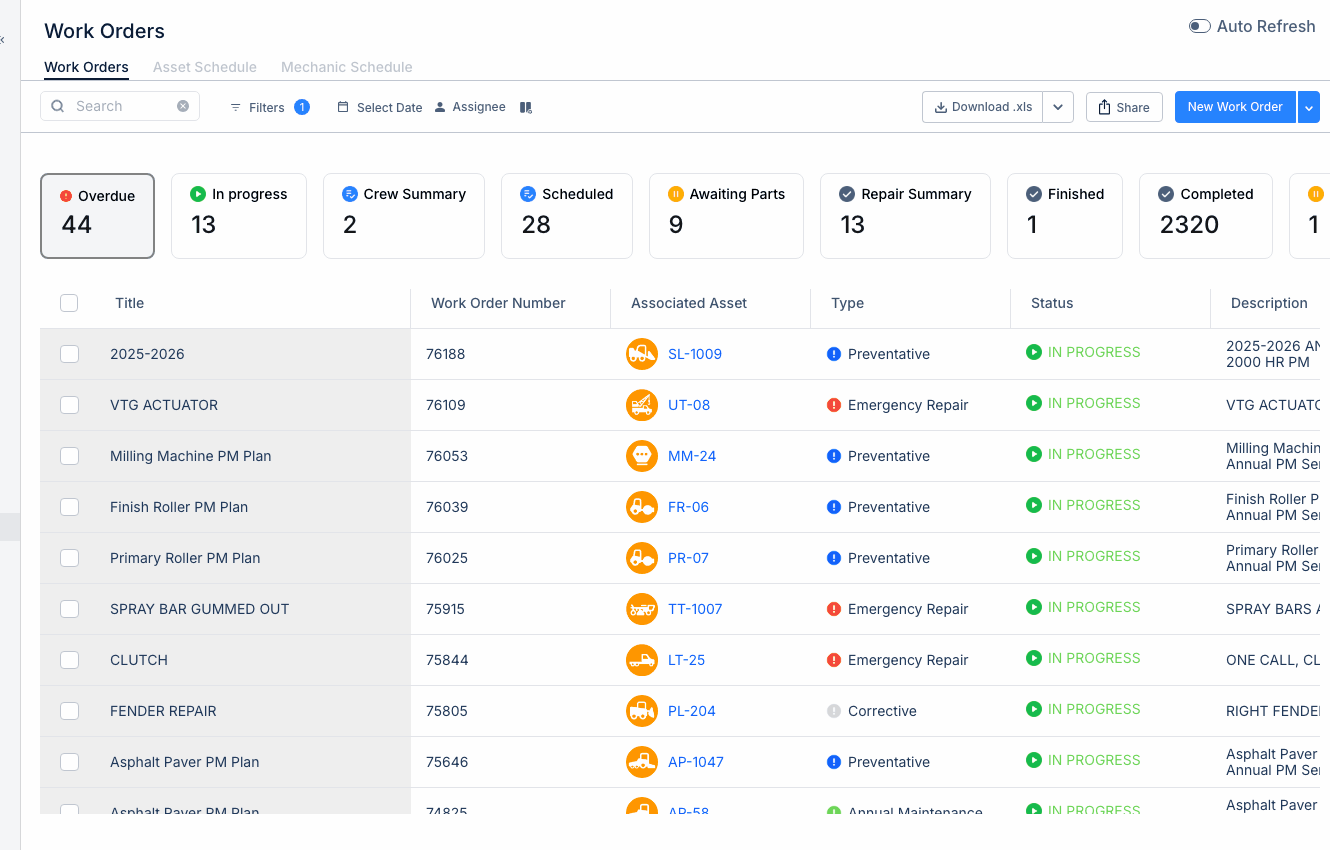Check the select-all checkbox in table header

pos(69,303)
